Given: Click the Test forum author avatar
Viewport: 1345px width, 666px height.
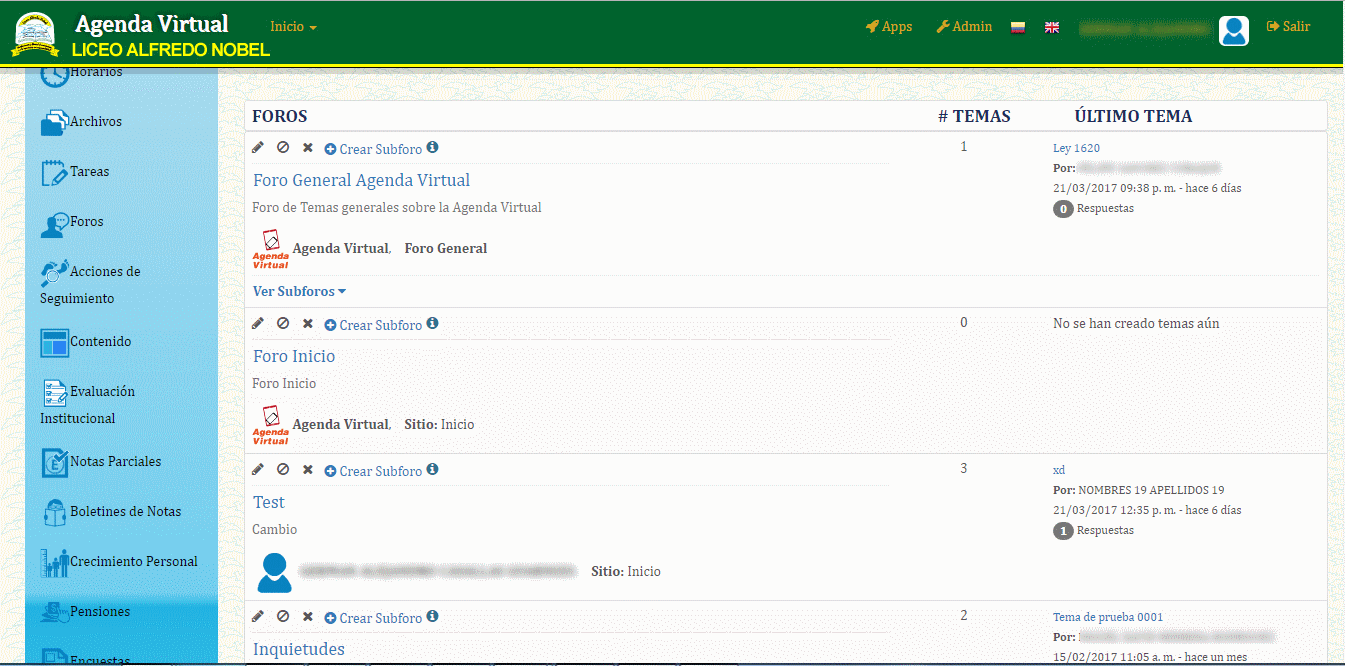Looking at the screenshot, I should coord(275,572).
